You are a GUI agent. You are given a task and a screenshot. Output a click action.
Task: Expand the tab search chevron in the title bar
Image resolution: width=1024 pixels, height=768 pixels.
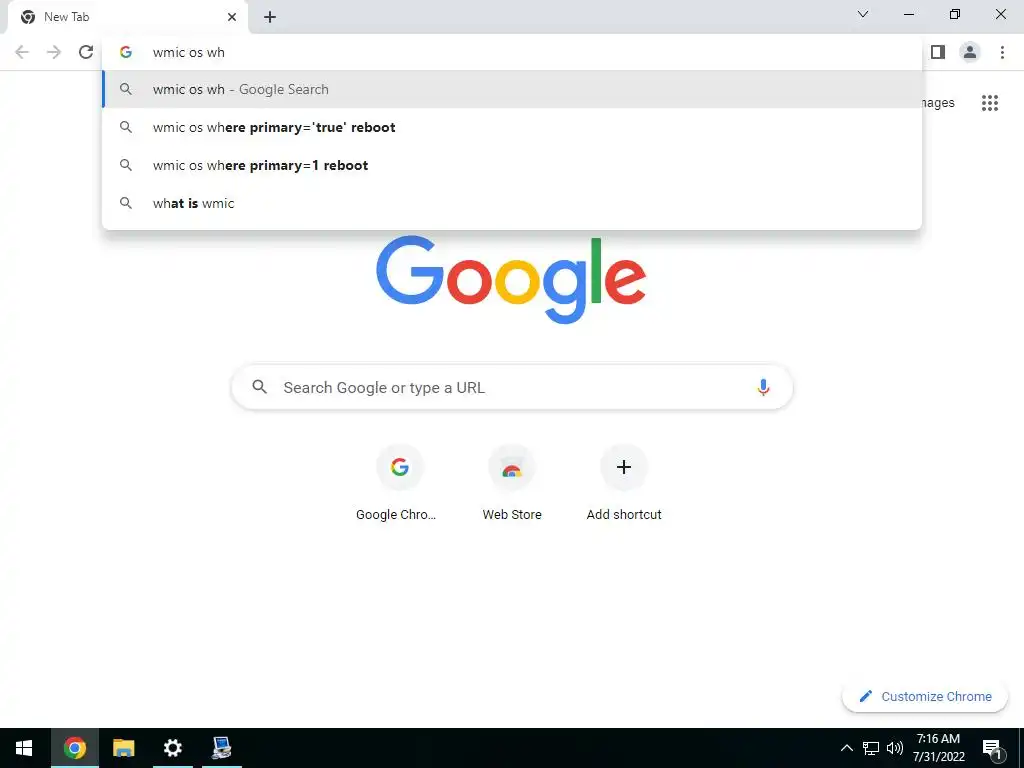pos(863,14)
